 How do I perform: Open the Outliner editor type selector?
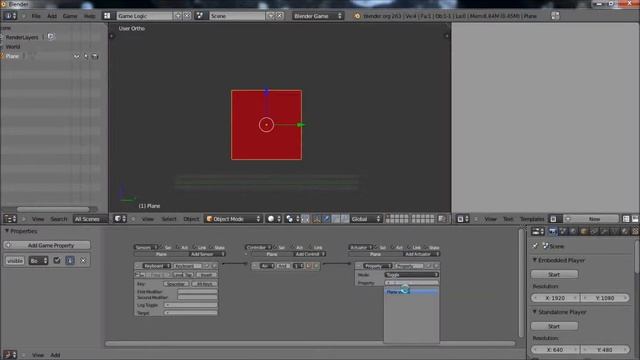pyautogui.click(x=10, y=219)
